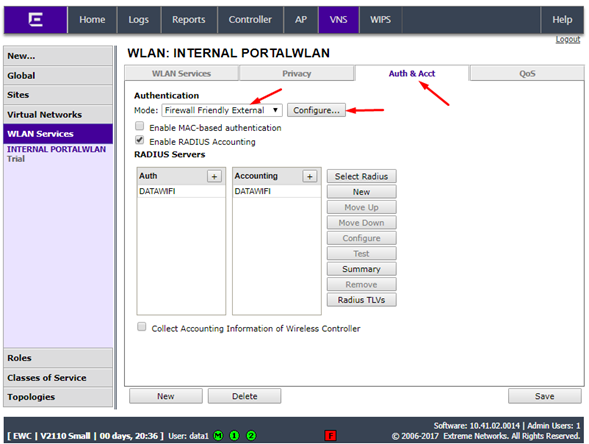Click the Select Radius button
The image size is (589, 444).
[x=361, y=176]
